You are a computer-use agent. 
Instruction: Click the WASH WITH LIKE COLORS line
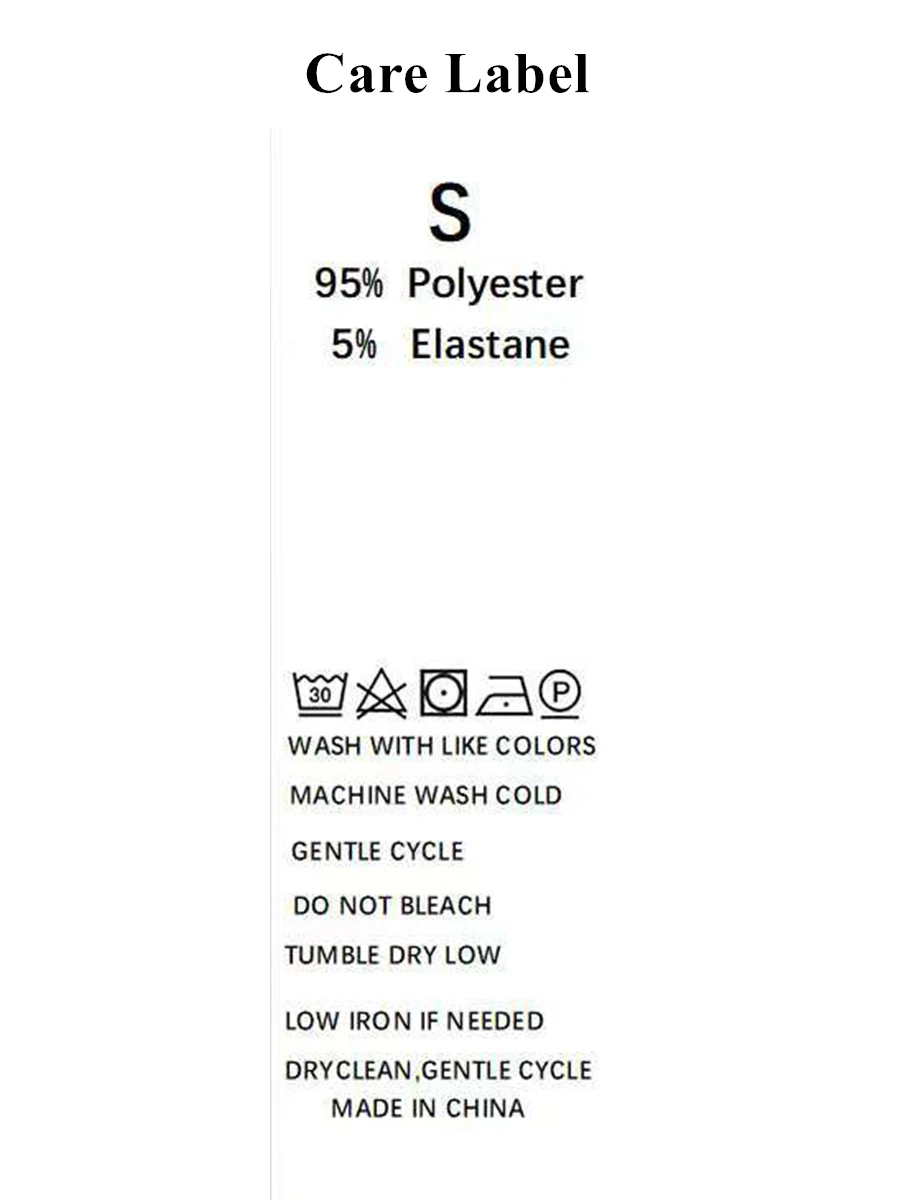(441, 746)
